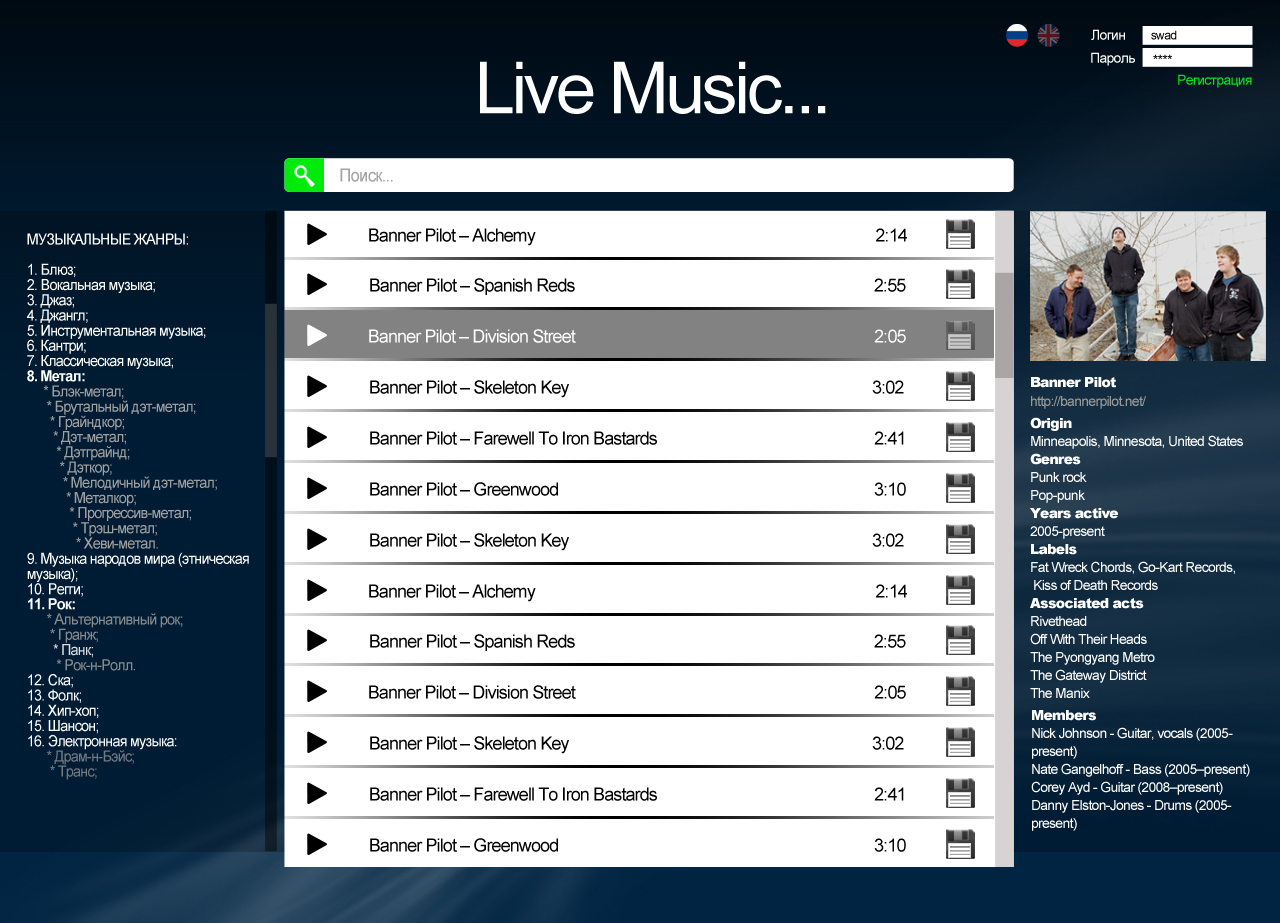Play the bottommost Greenwood track in the list

click(317, 845)
